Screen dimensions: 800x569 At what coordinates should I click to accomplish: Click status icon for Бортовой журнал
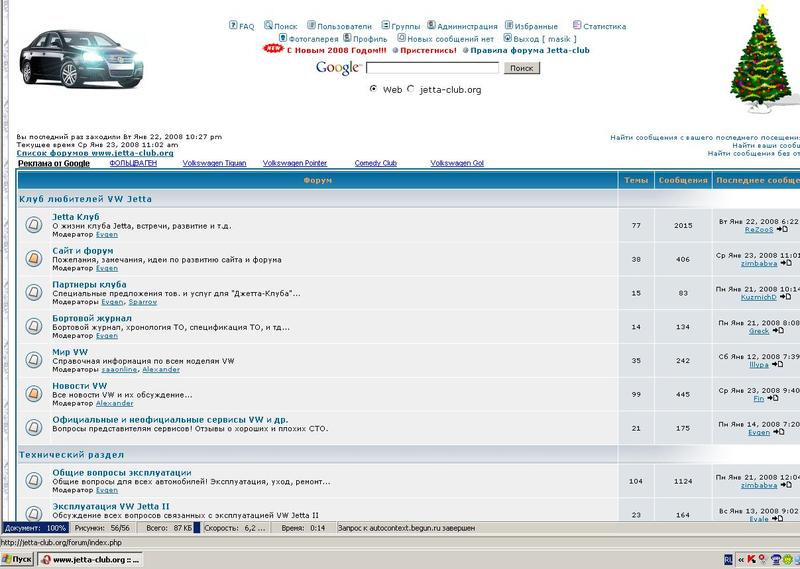pyautogui.click(x=34, y=326)
